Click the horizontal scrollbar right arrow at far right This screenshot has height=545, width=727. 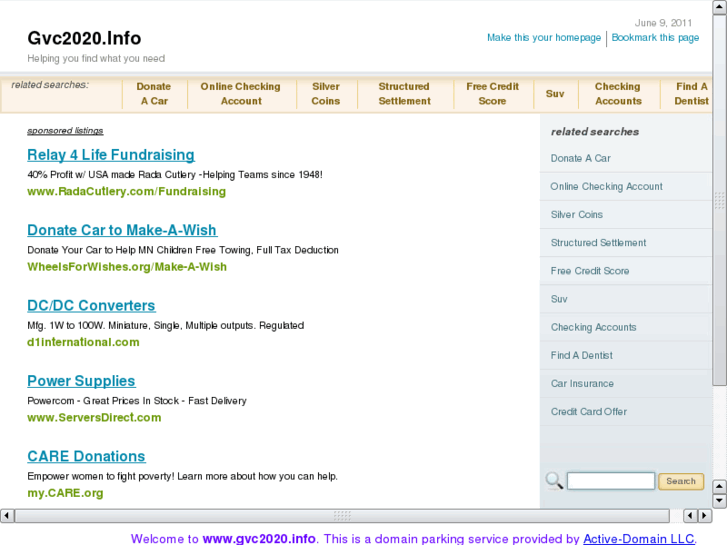pyautogui.click(x=705, y=515)
